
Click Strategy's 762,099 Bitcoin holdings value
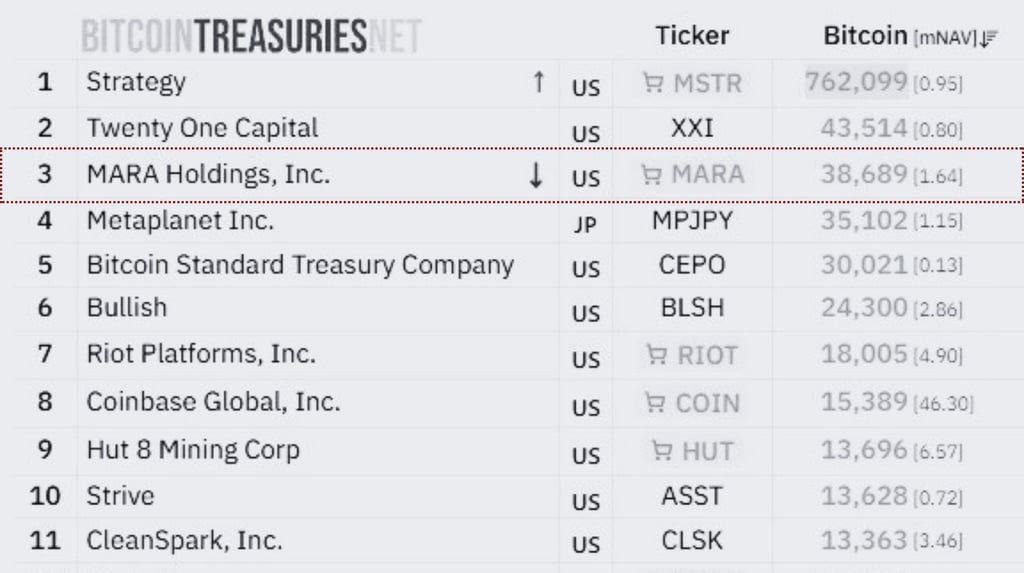pos(856,82)
